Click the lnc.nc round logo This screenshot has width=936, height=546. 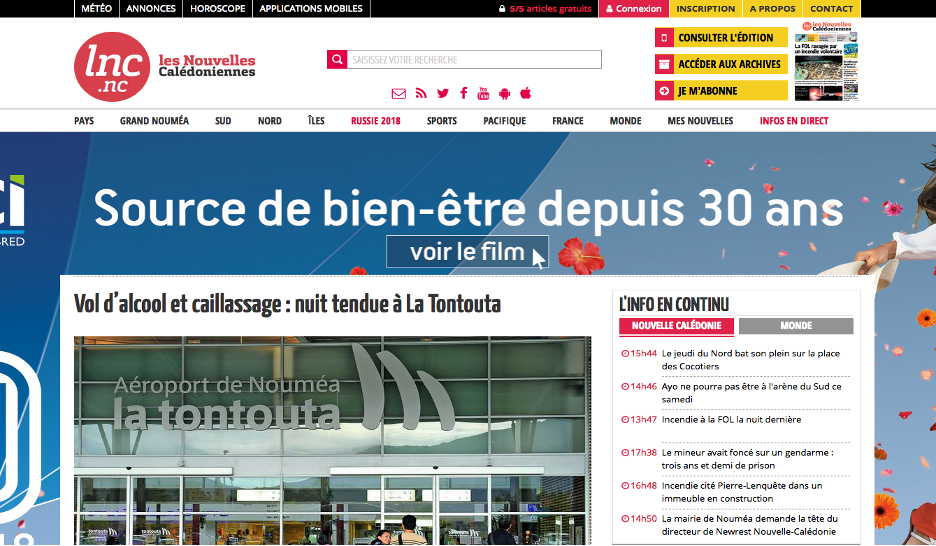(x=112, y=67)
